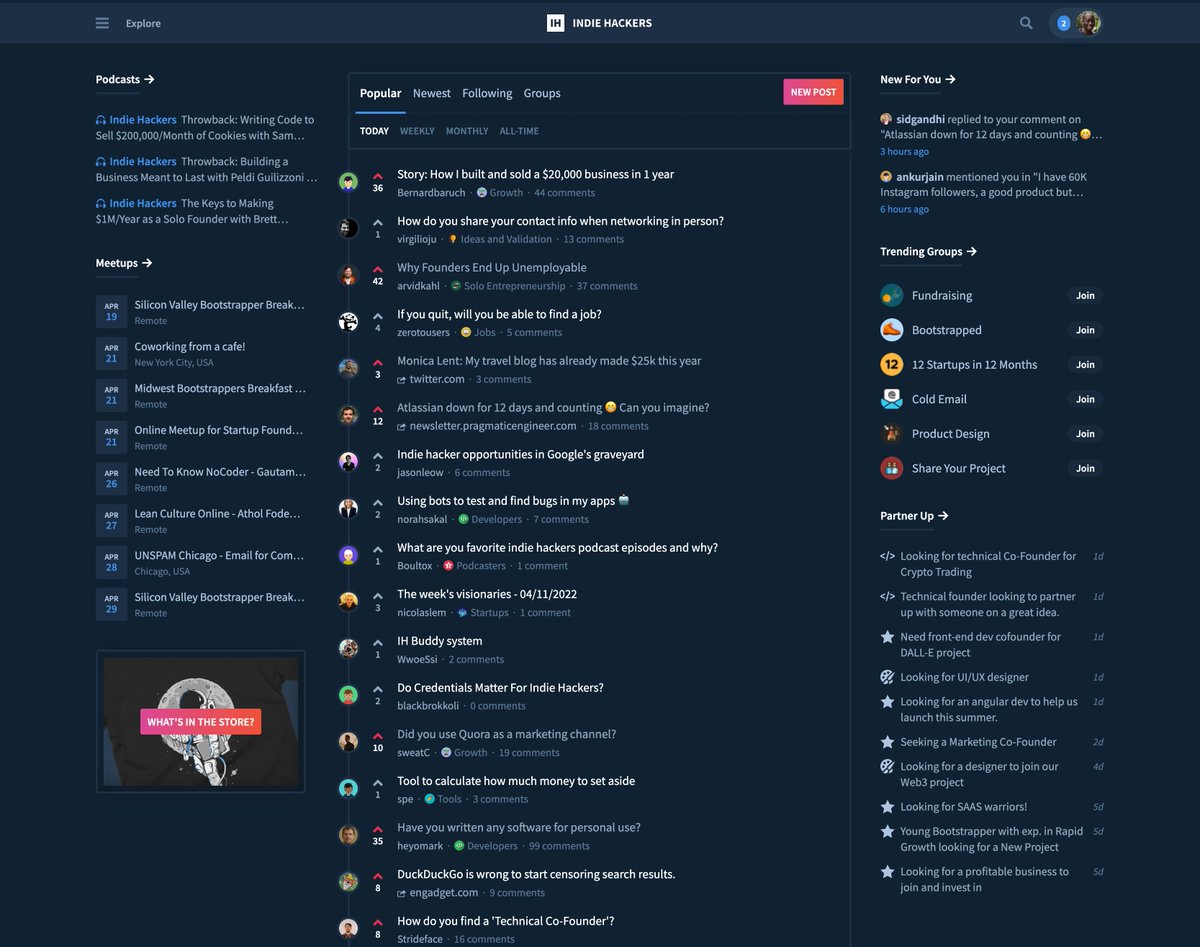Open the New For You section
This screenshot has height=947, width=1200.
[x=918, y=79]
